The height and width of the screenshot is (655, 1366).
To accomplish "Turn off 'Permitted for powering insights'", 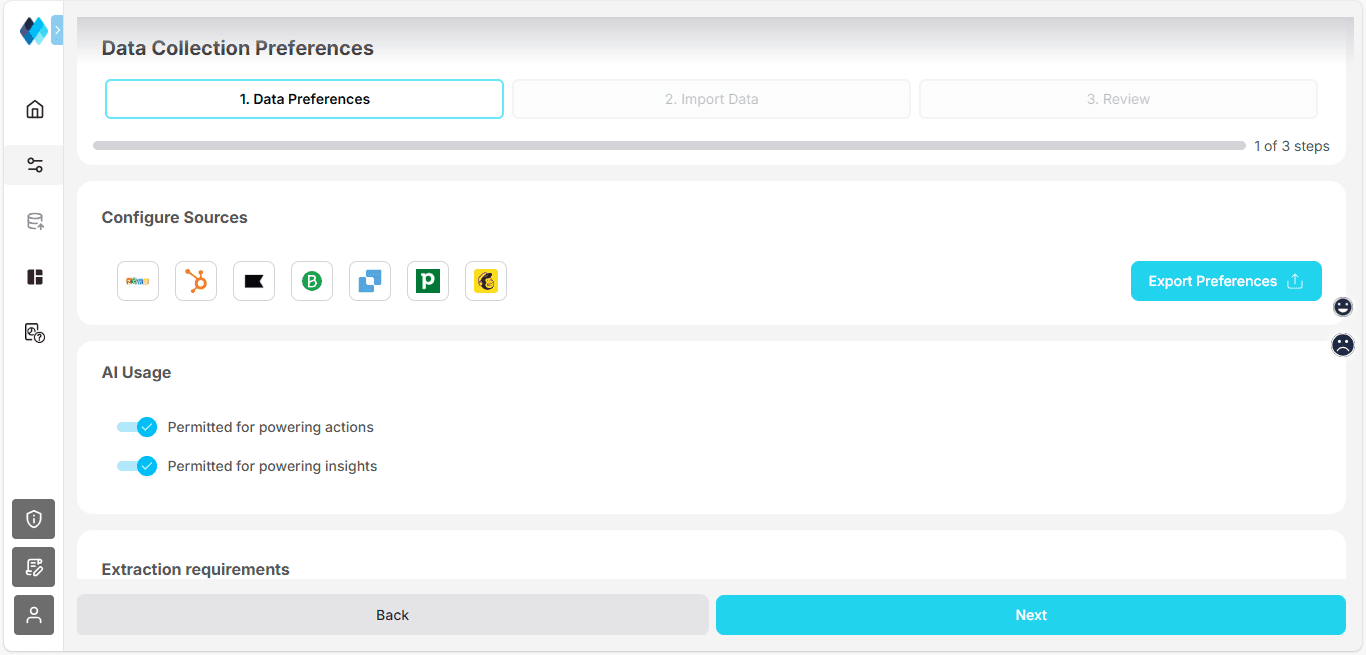I will pyautogui.click(x=137, y=466).
